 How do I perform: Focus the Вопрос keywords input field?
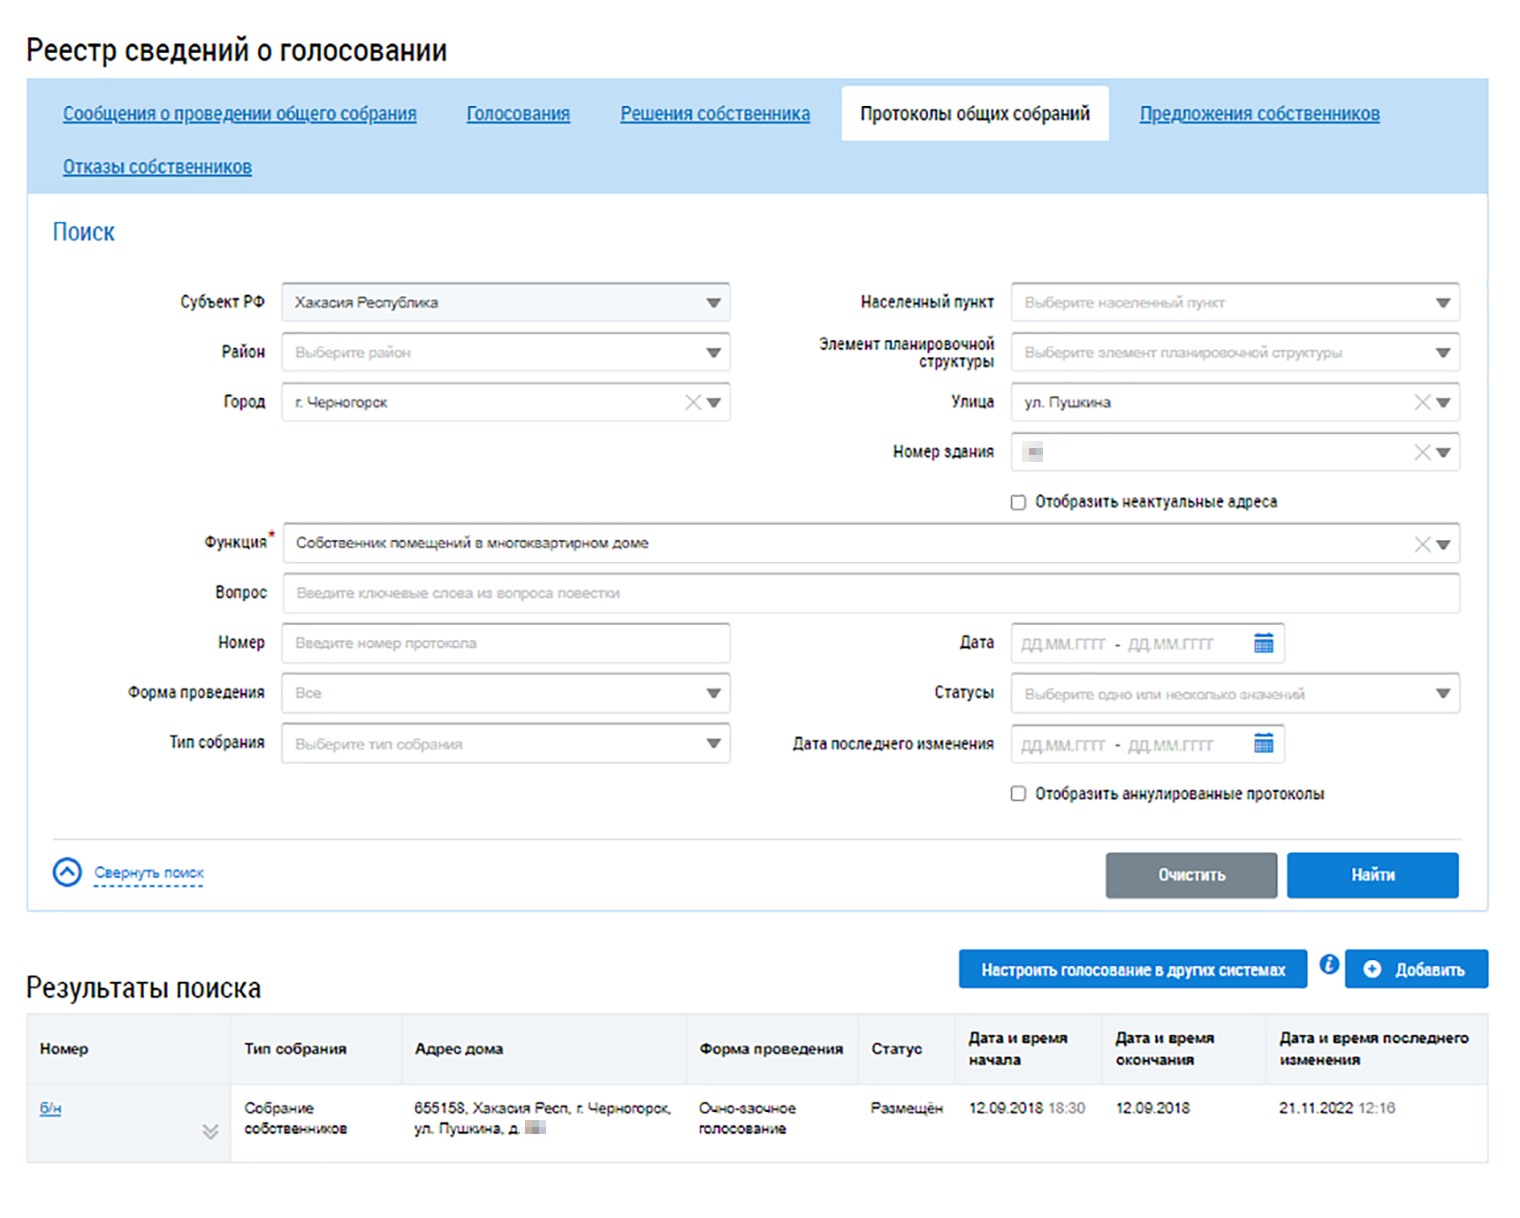coord(871,593)
